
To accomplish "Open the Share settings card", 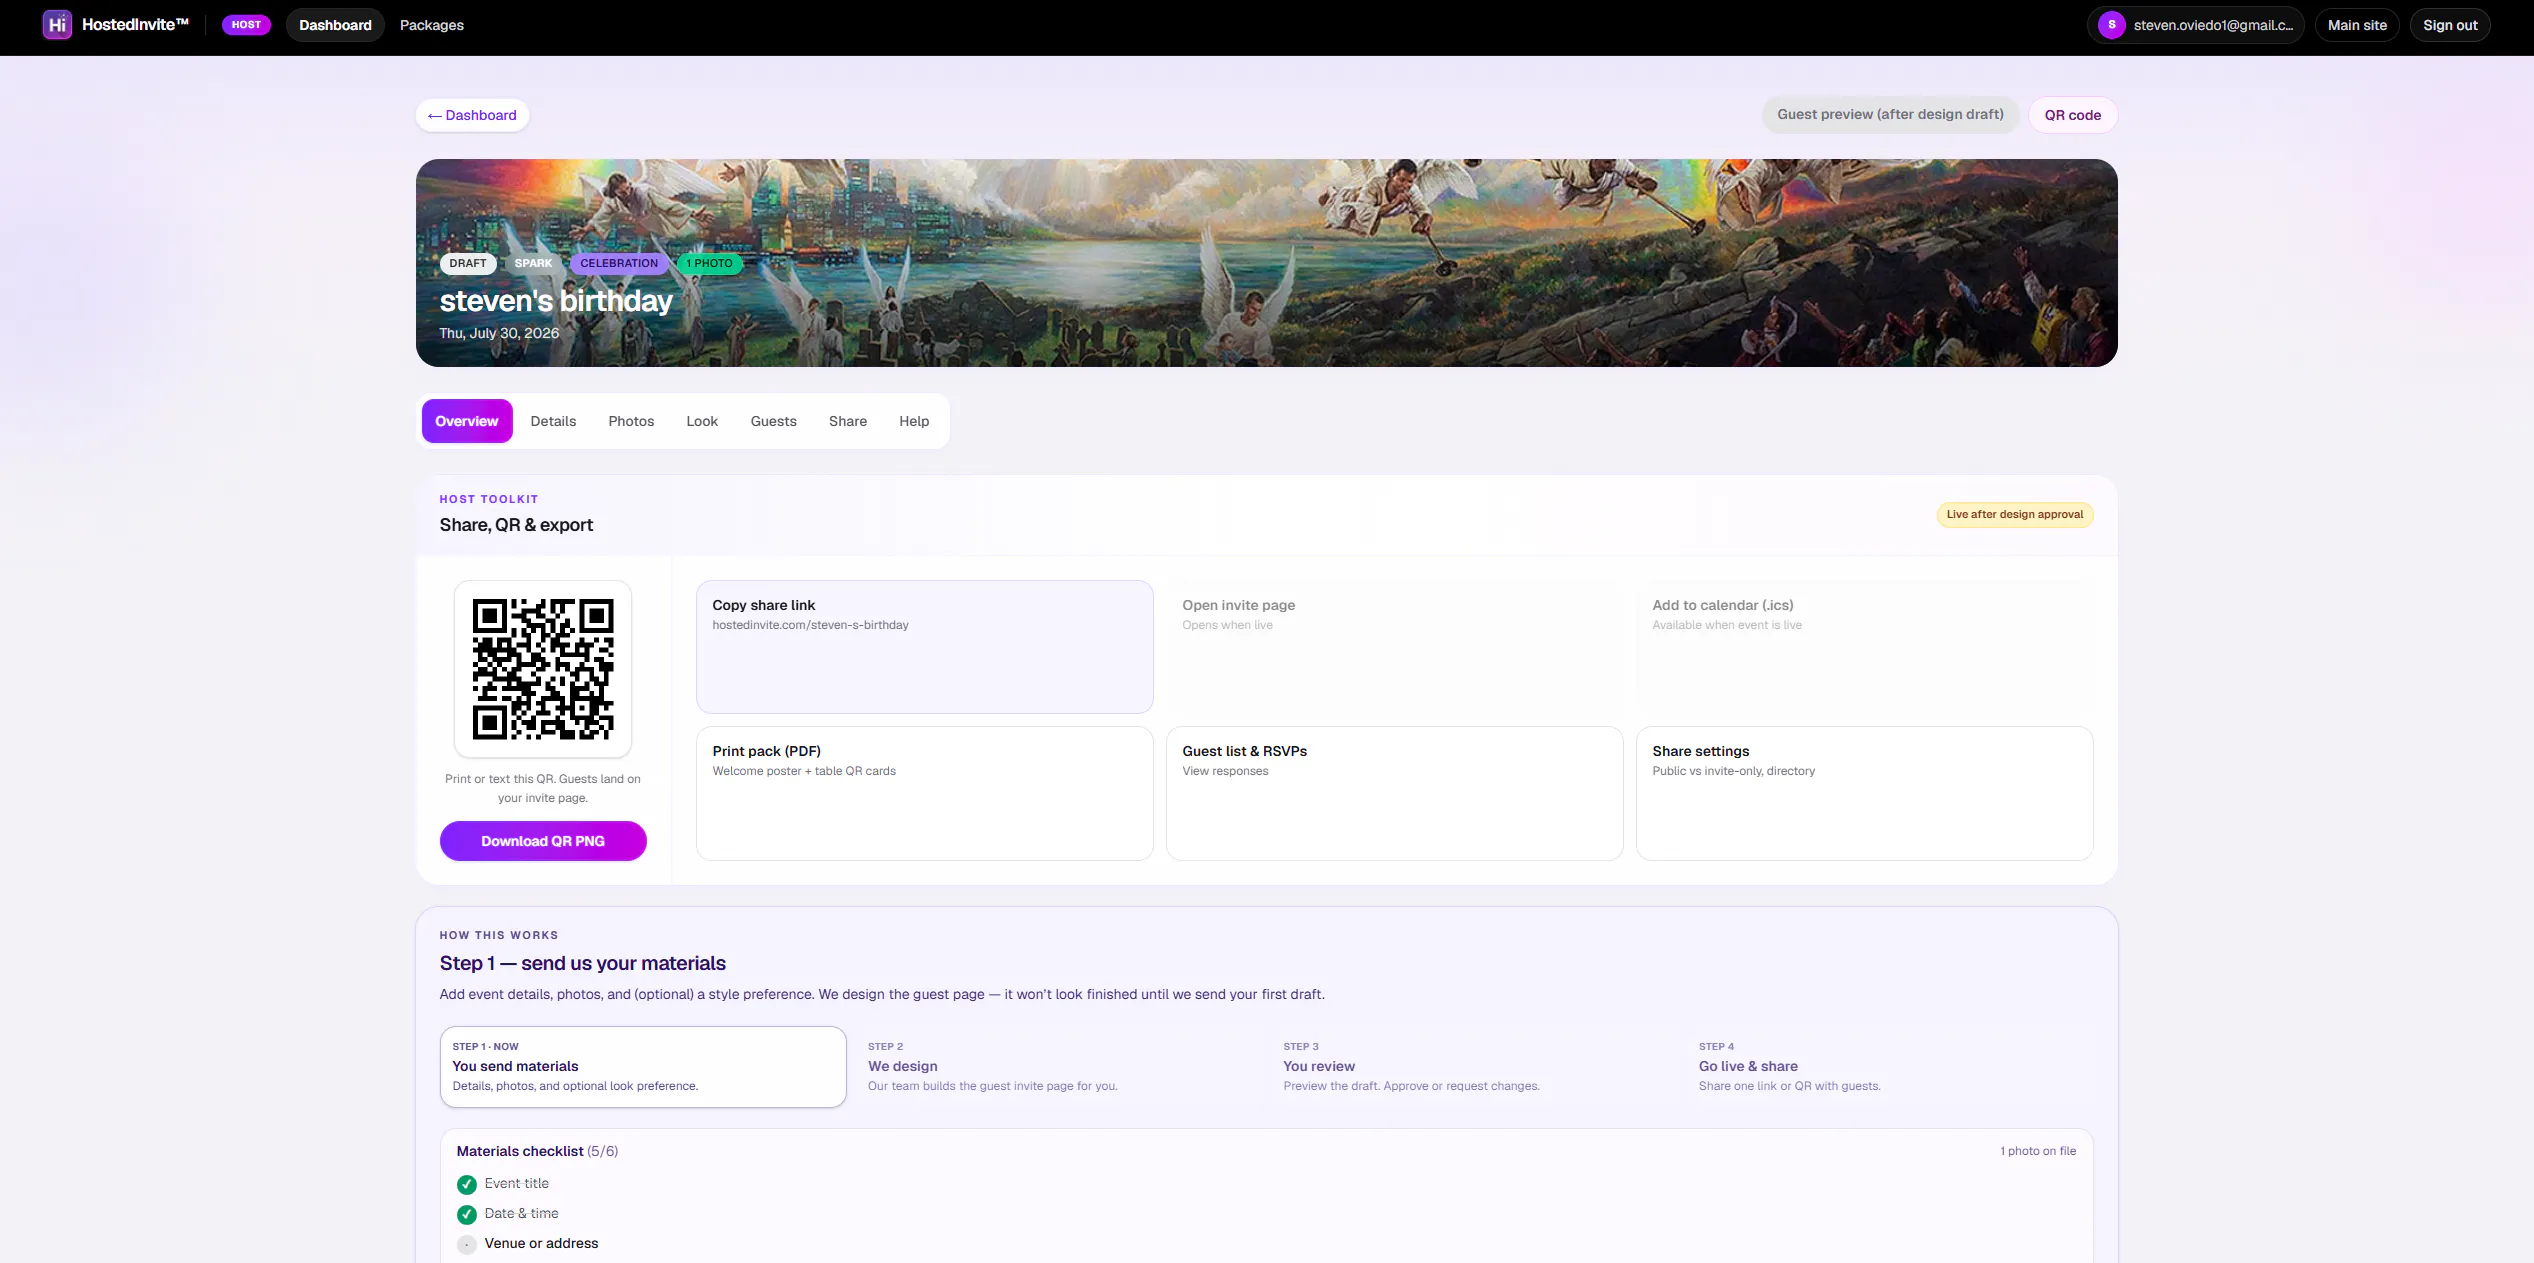I will 1865,793.
